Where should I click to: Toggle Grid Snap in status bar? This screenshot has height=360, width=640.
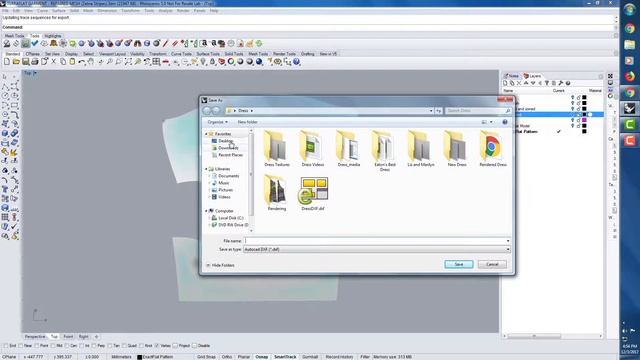pos(206,357)
